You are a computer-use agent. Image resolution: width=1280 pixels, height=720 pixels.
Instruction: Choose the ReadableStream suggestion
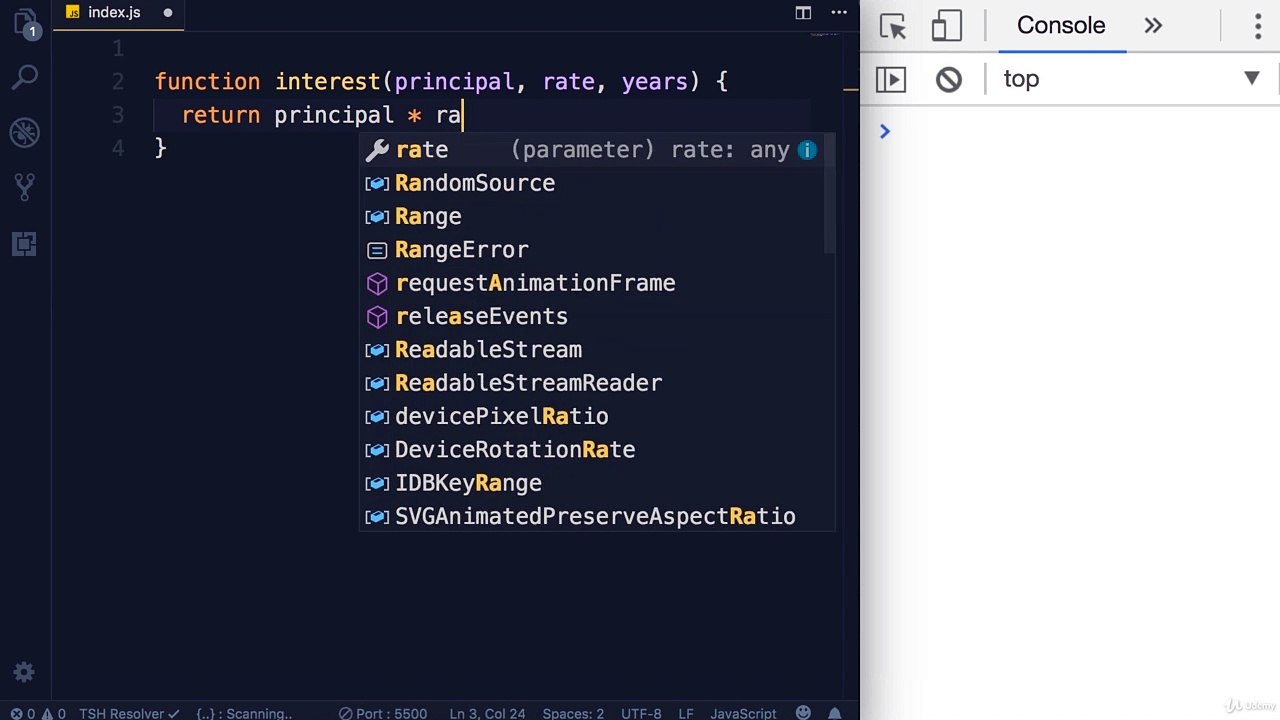pyautogui.click(x=592, y=350)
